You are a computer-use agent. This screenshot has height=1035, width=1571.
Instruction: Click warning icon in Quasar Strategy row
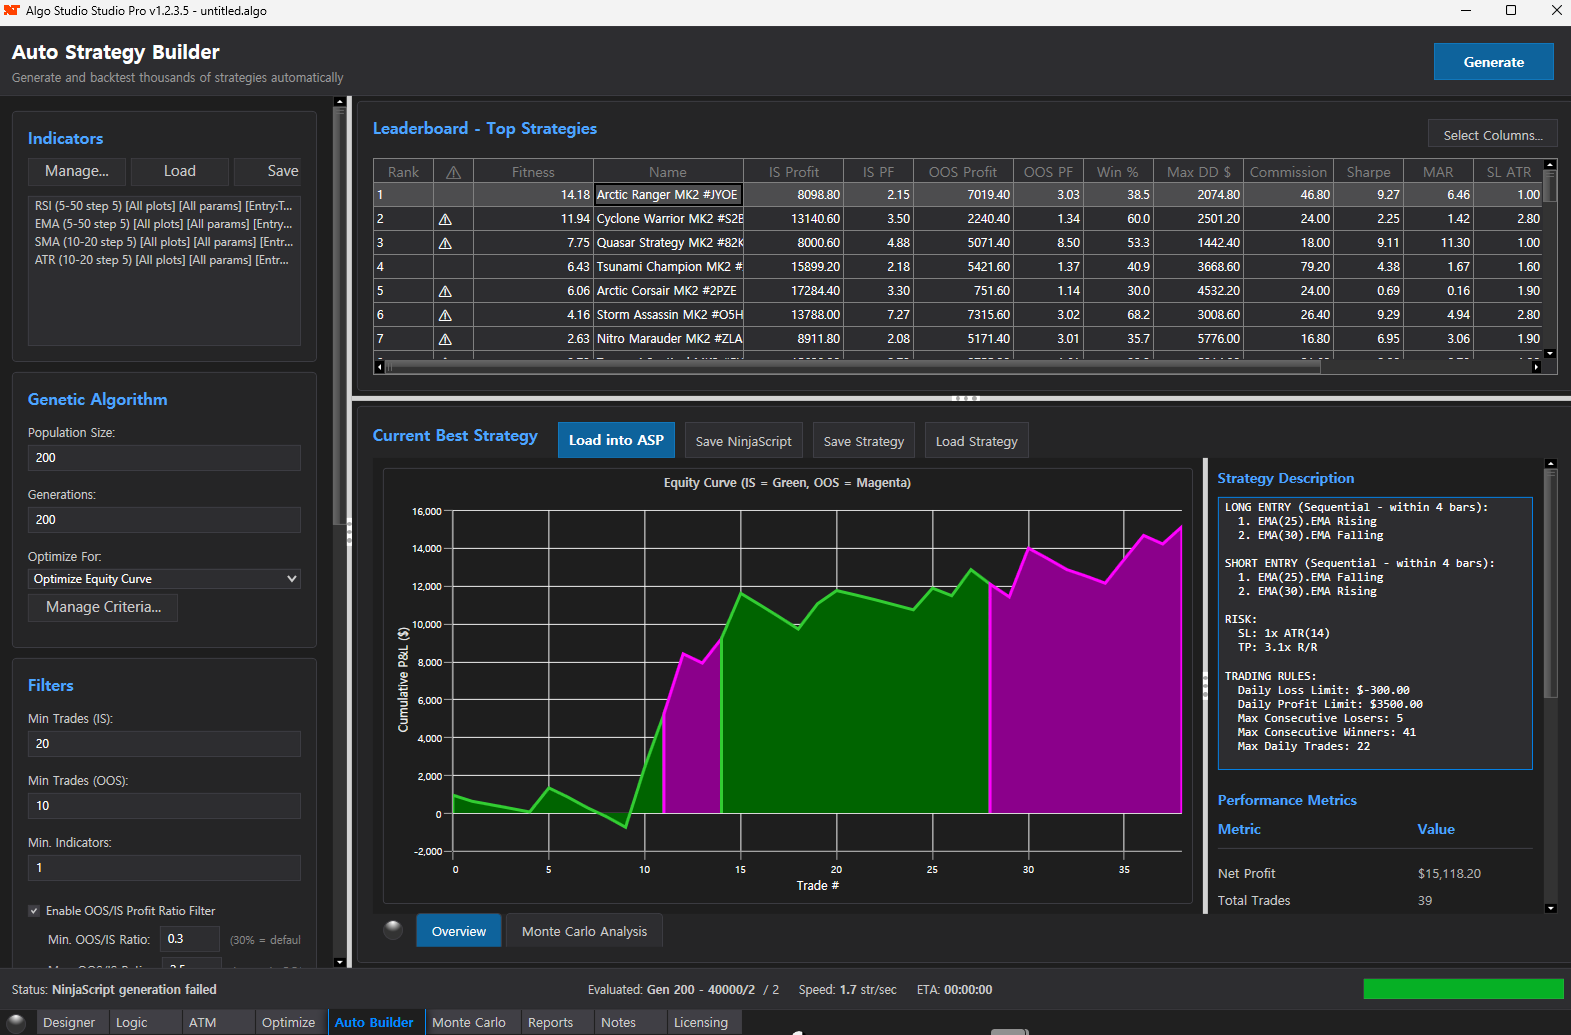pos(445,243)
